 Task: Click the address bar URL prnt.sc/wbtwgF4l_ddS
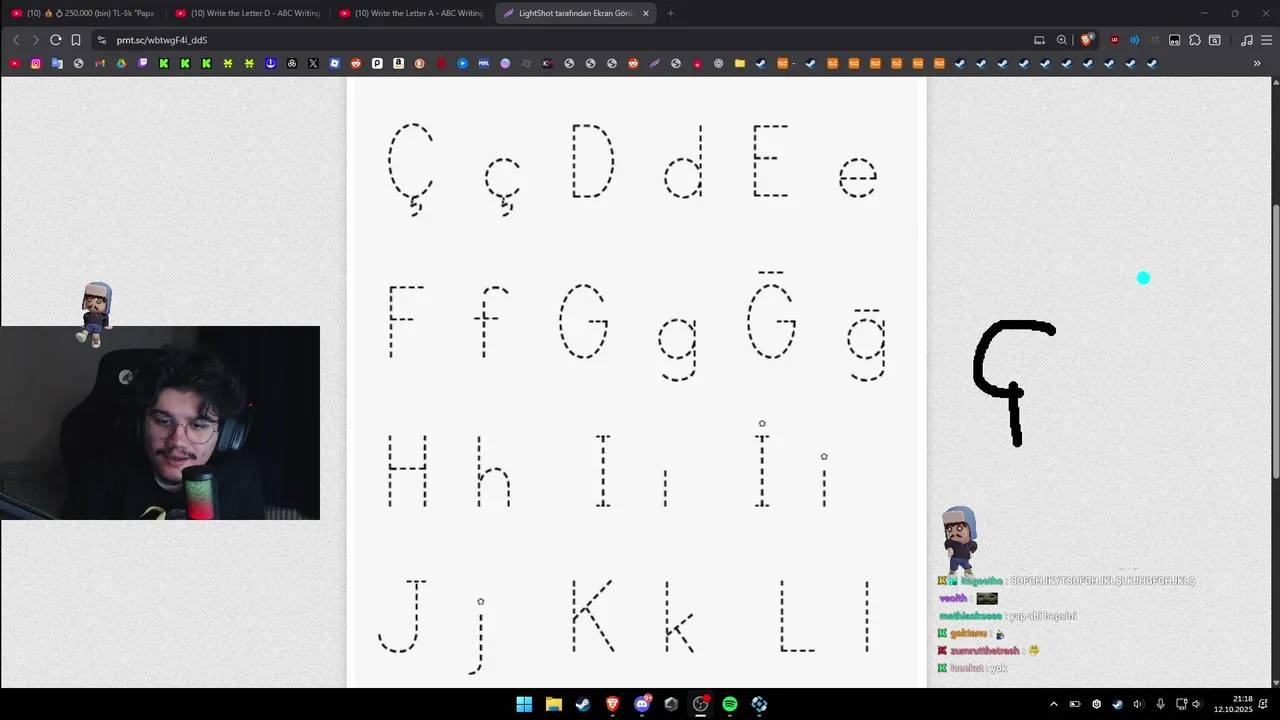(162, 40)
